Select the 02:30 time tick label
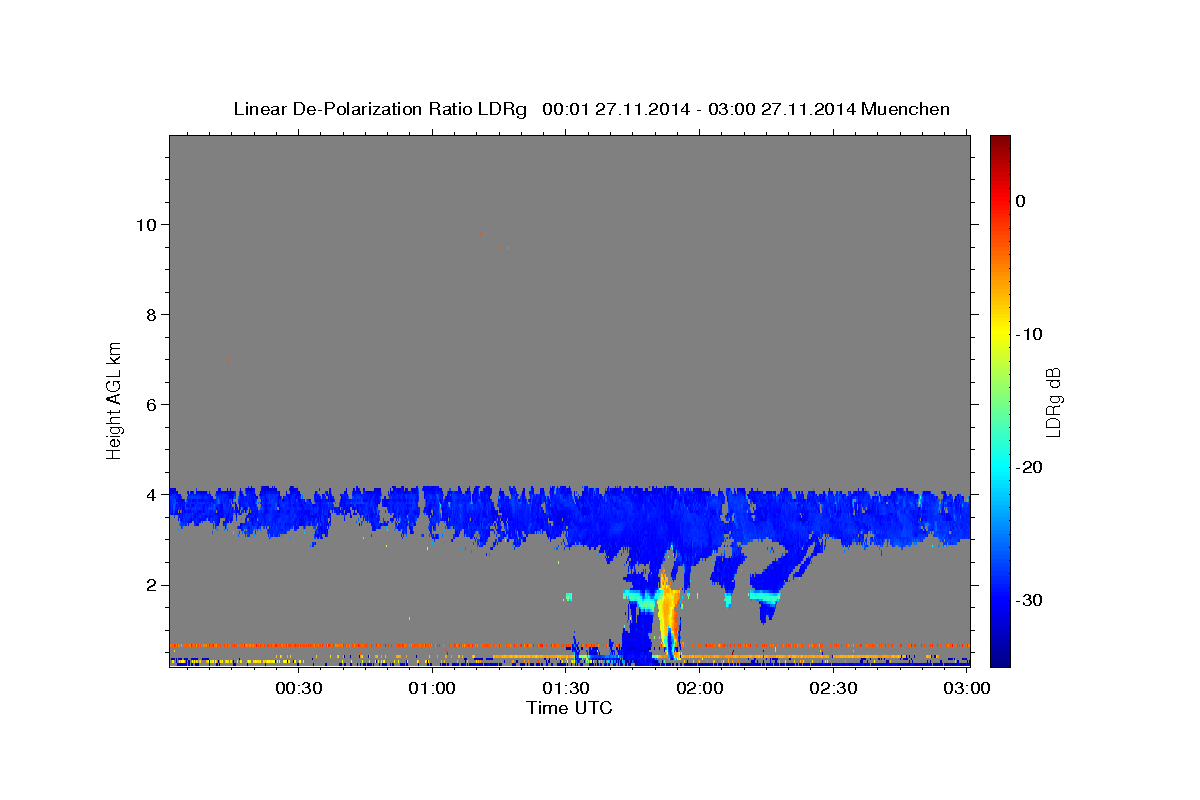Image resolution: width=1200 pixels, height=800 pixels. 833,688
